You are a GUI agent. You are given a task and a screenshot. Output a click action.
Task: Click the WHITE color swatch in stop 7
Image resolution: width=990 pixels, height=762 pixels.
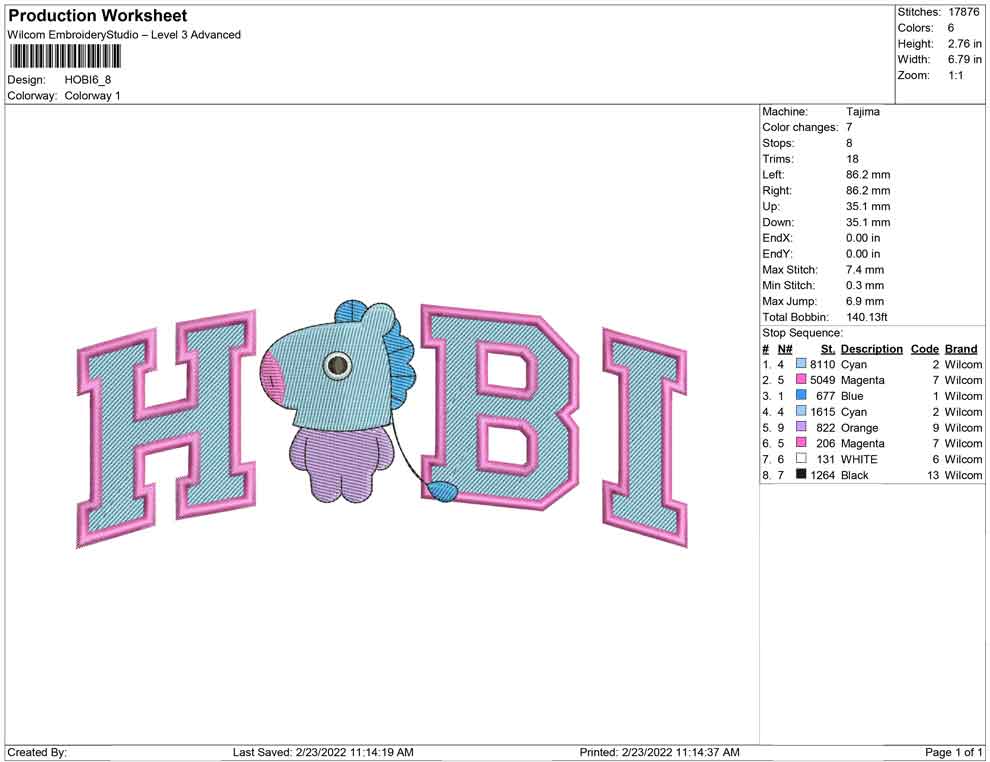pyautogui.click(x=801, y=458)
